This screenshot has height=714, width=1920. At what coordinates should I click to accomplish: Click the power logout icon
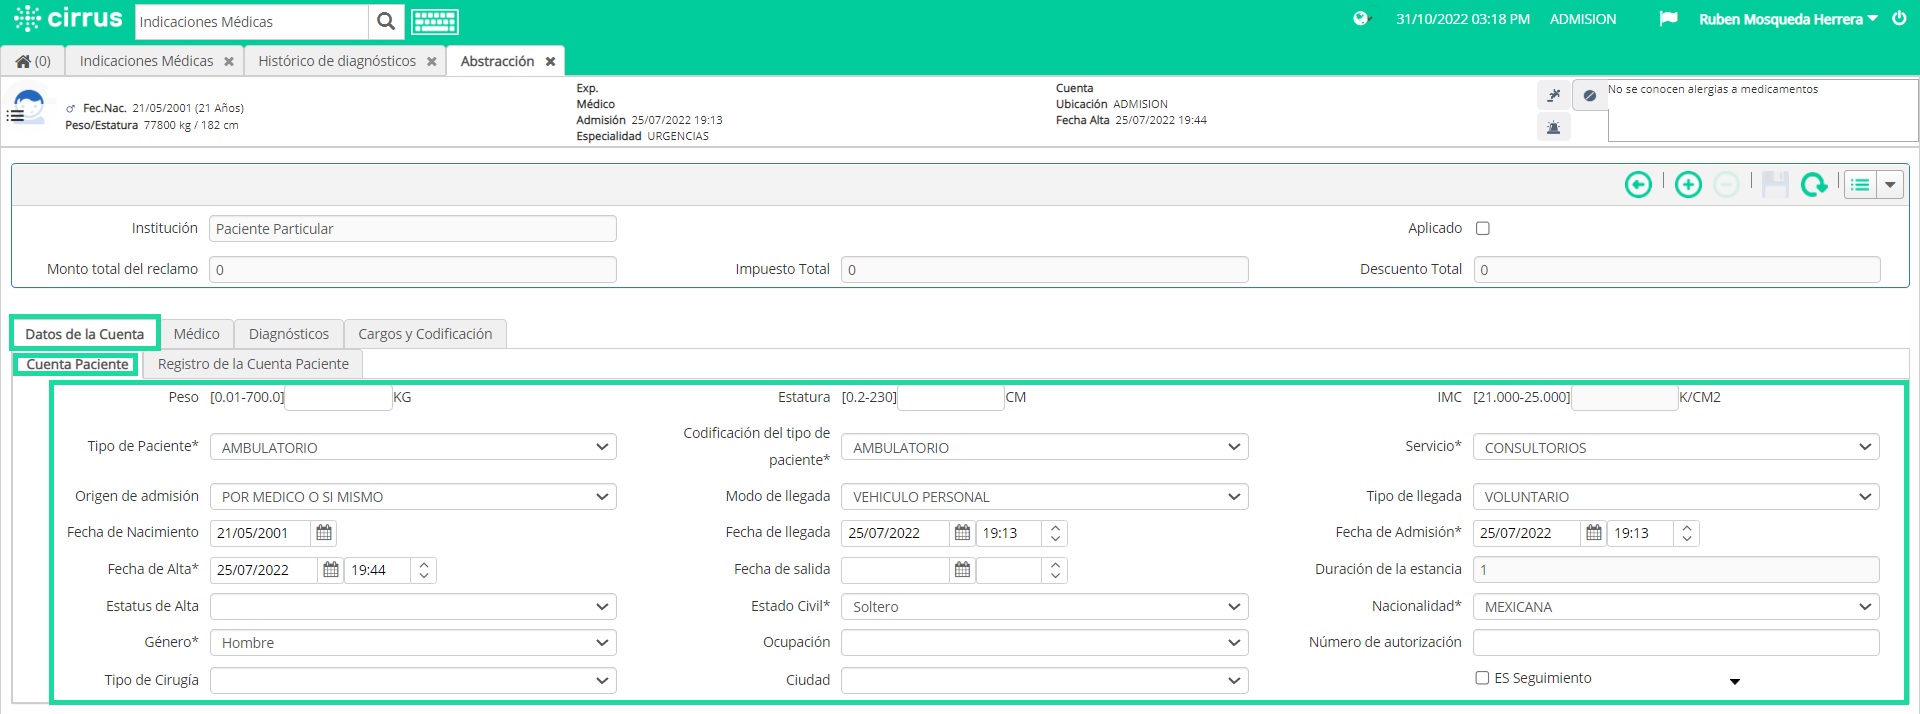1899,18
